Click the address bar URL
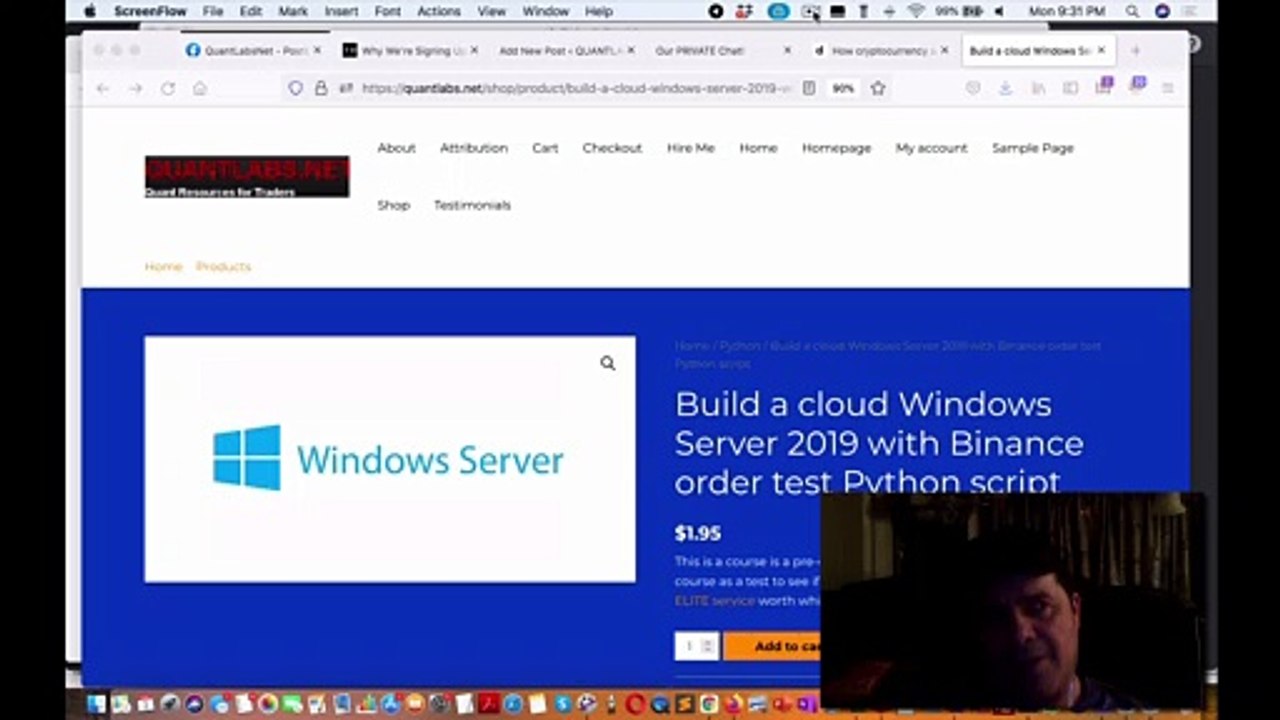The width and height of the screenshot is (1280, 720). pos(577,88)
